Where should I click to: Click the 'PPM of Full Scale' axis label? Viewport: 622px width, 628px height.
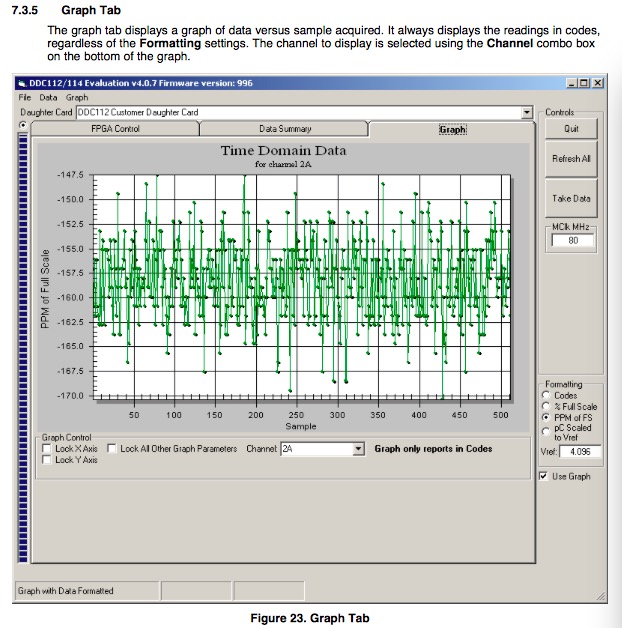pos(45,289)
